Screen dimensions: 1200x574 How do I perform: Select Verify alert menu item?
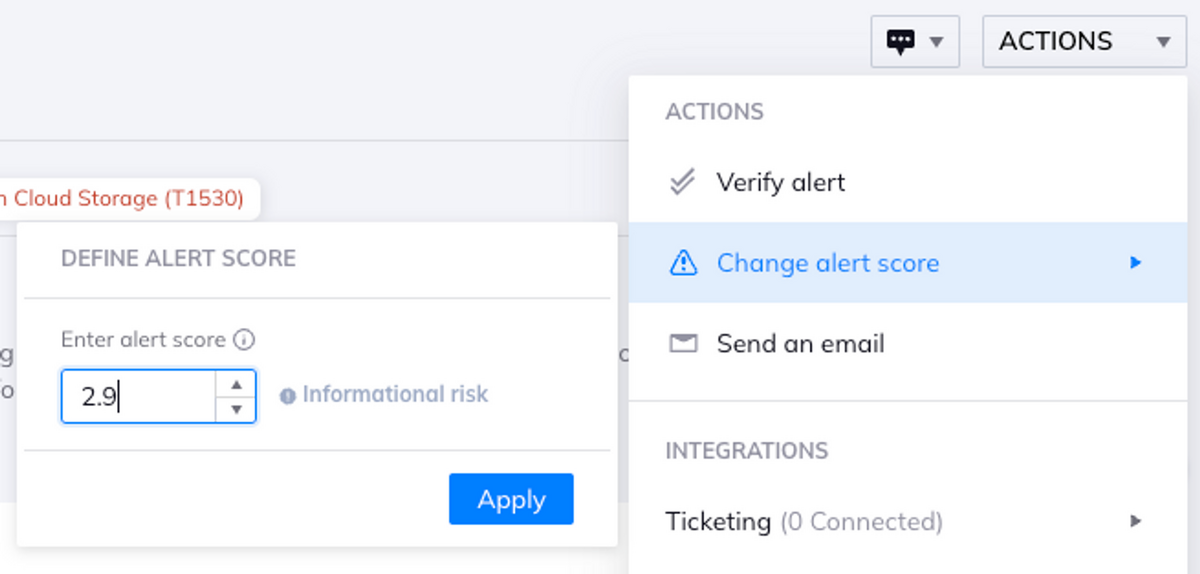click(x=780, y=183)
